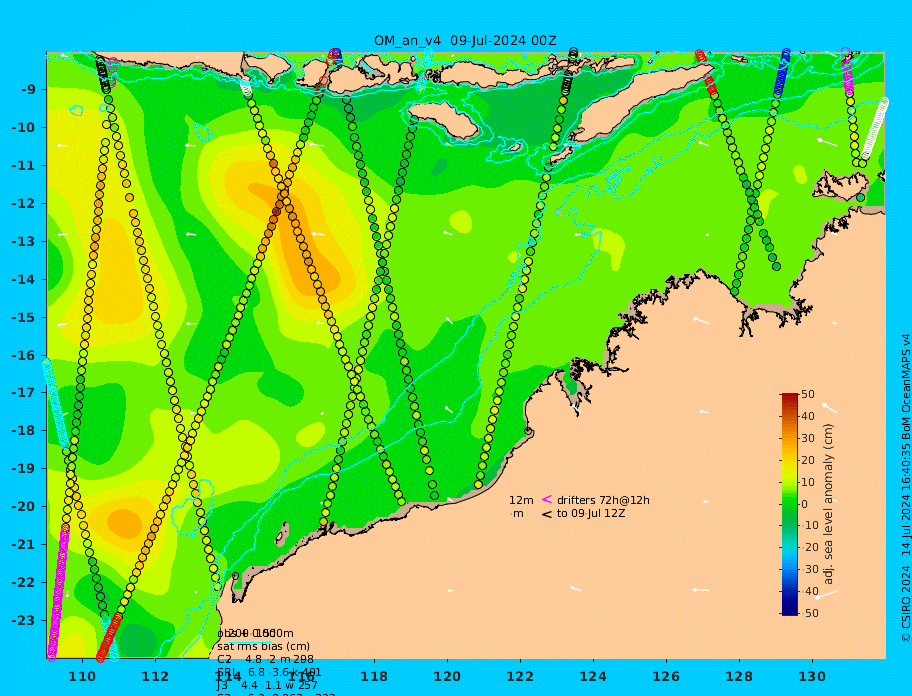Click the "to 09 Jul 12Z" legend text
Image resolution: width=912 pixels, height=696 pixels.
point(591,513)
